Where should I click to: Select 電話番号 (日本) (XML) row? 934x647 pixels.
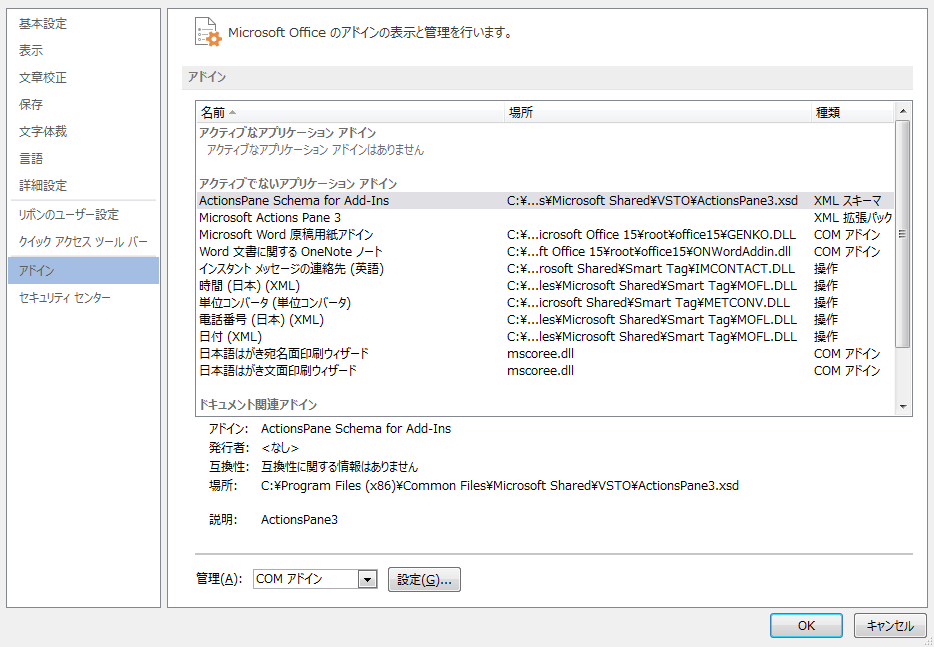point(545,319)
